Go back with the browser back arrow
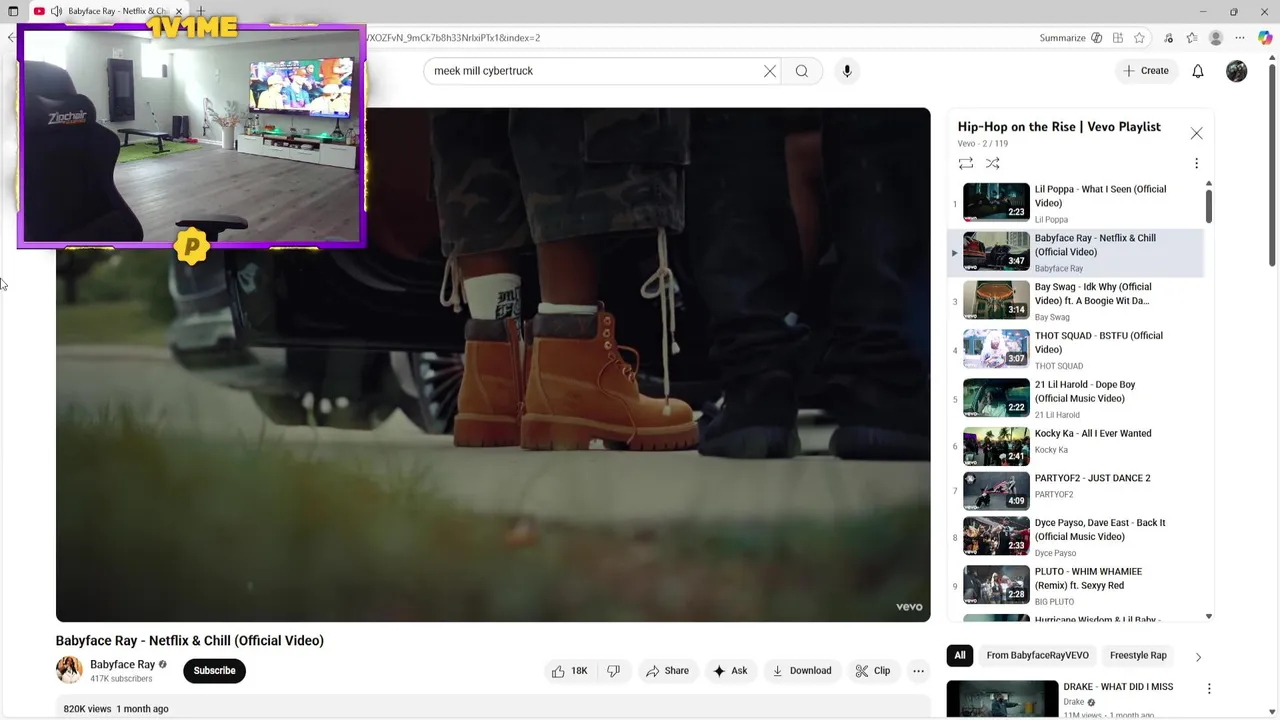Screen dimensions: 1280x720 click(11, 38)
